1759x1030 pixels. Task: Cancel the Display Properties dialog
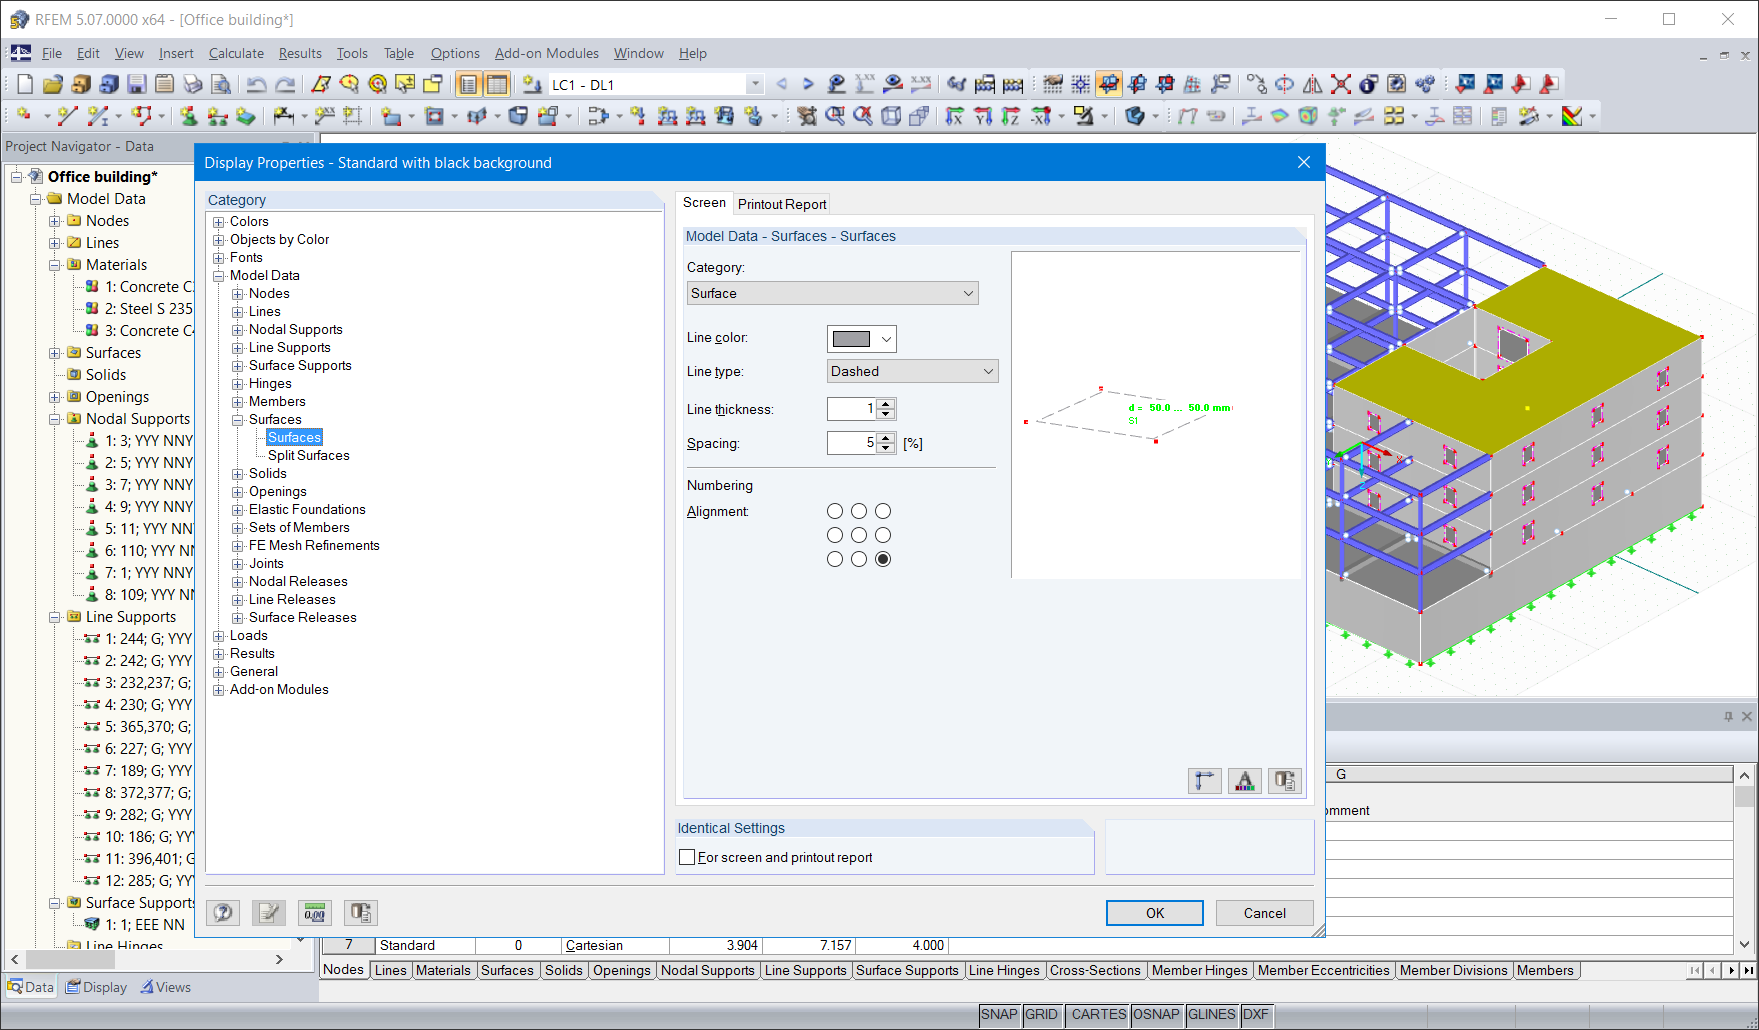click(x=1264, y=912)
